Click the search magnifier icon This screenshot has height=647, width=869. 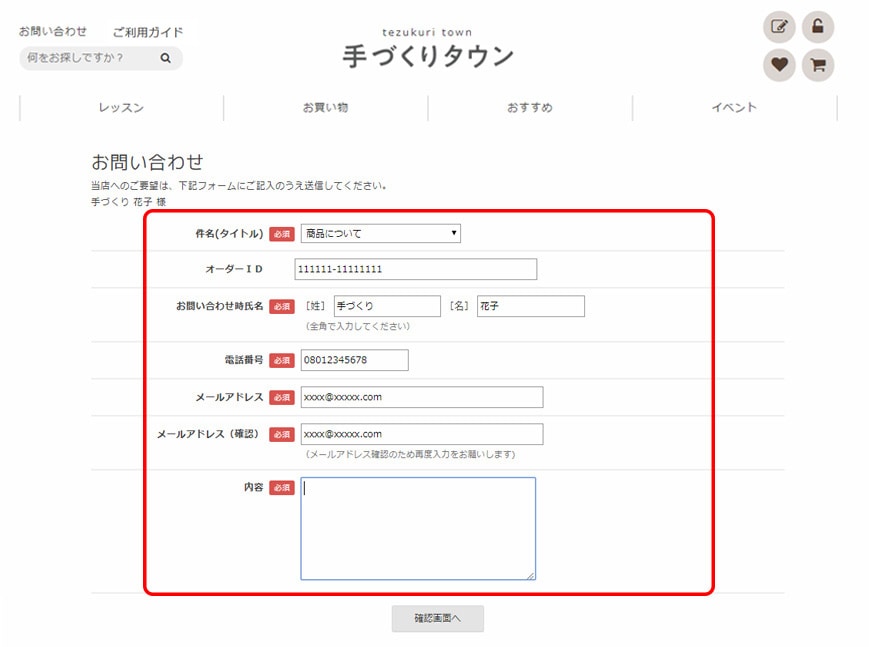[x=166, y=58]
